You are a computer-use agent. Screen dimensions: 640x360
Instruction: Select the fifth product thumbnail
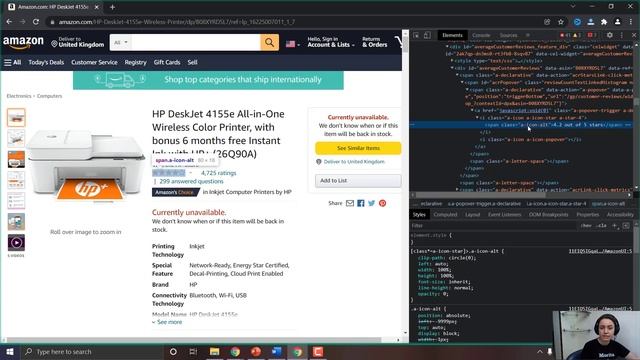click(16, 201)
